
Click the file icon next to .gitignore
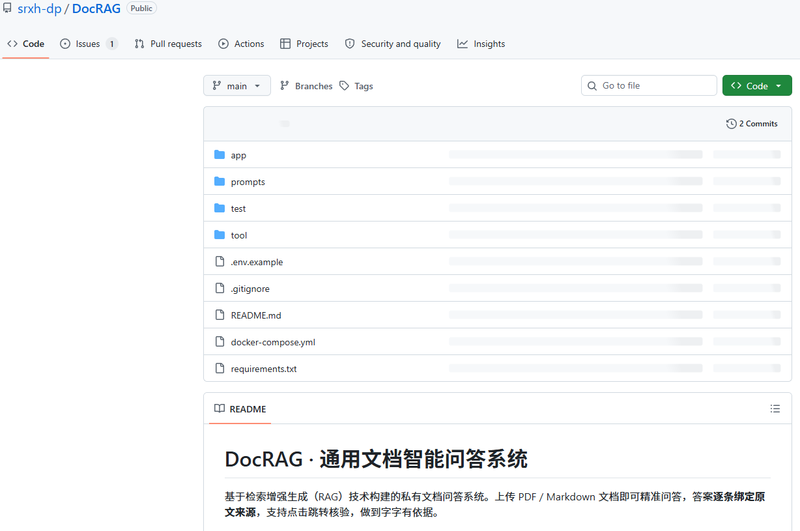219,288
